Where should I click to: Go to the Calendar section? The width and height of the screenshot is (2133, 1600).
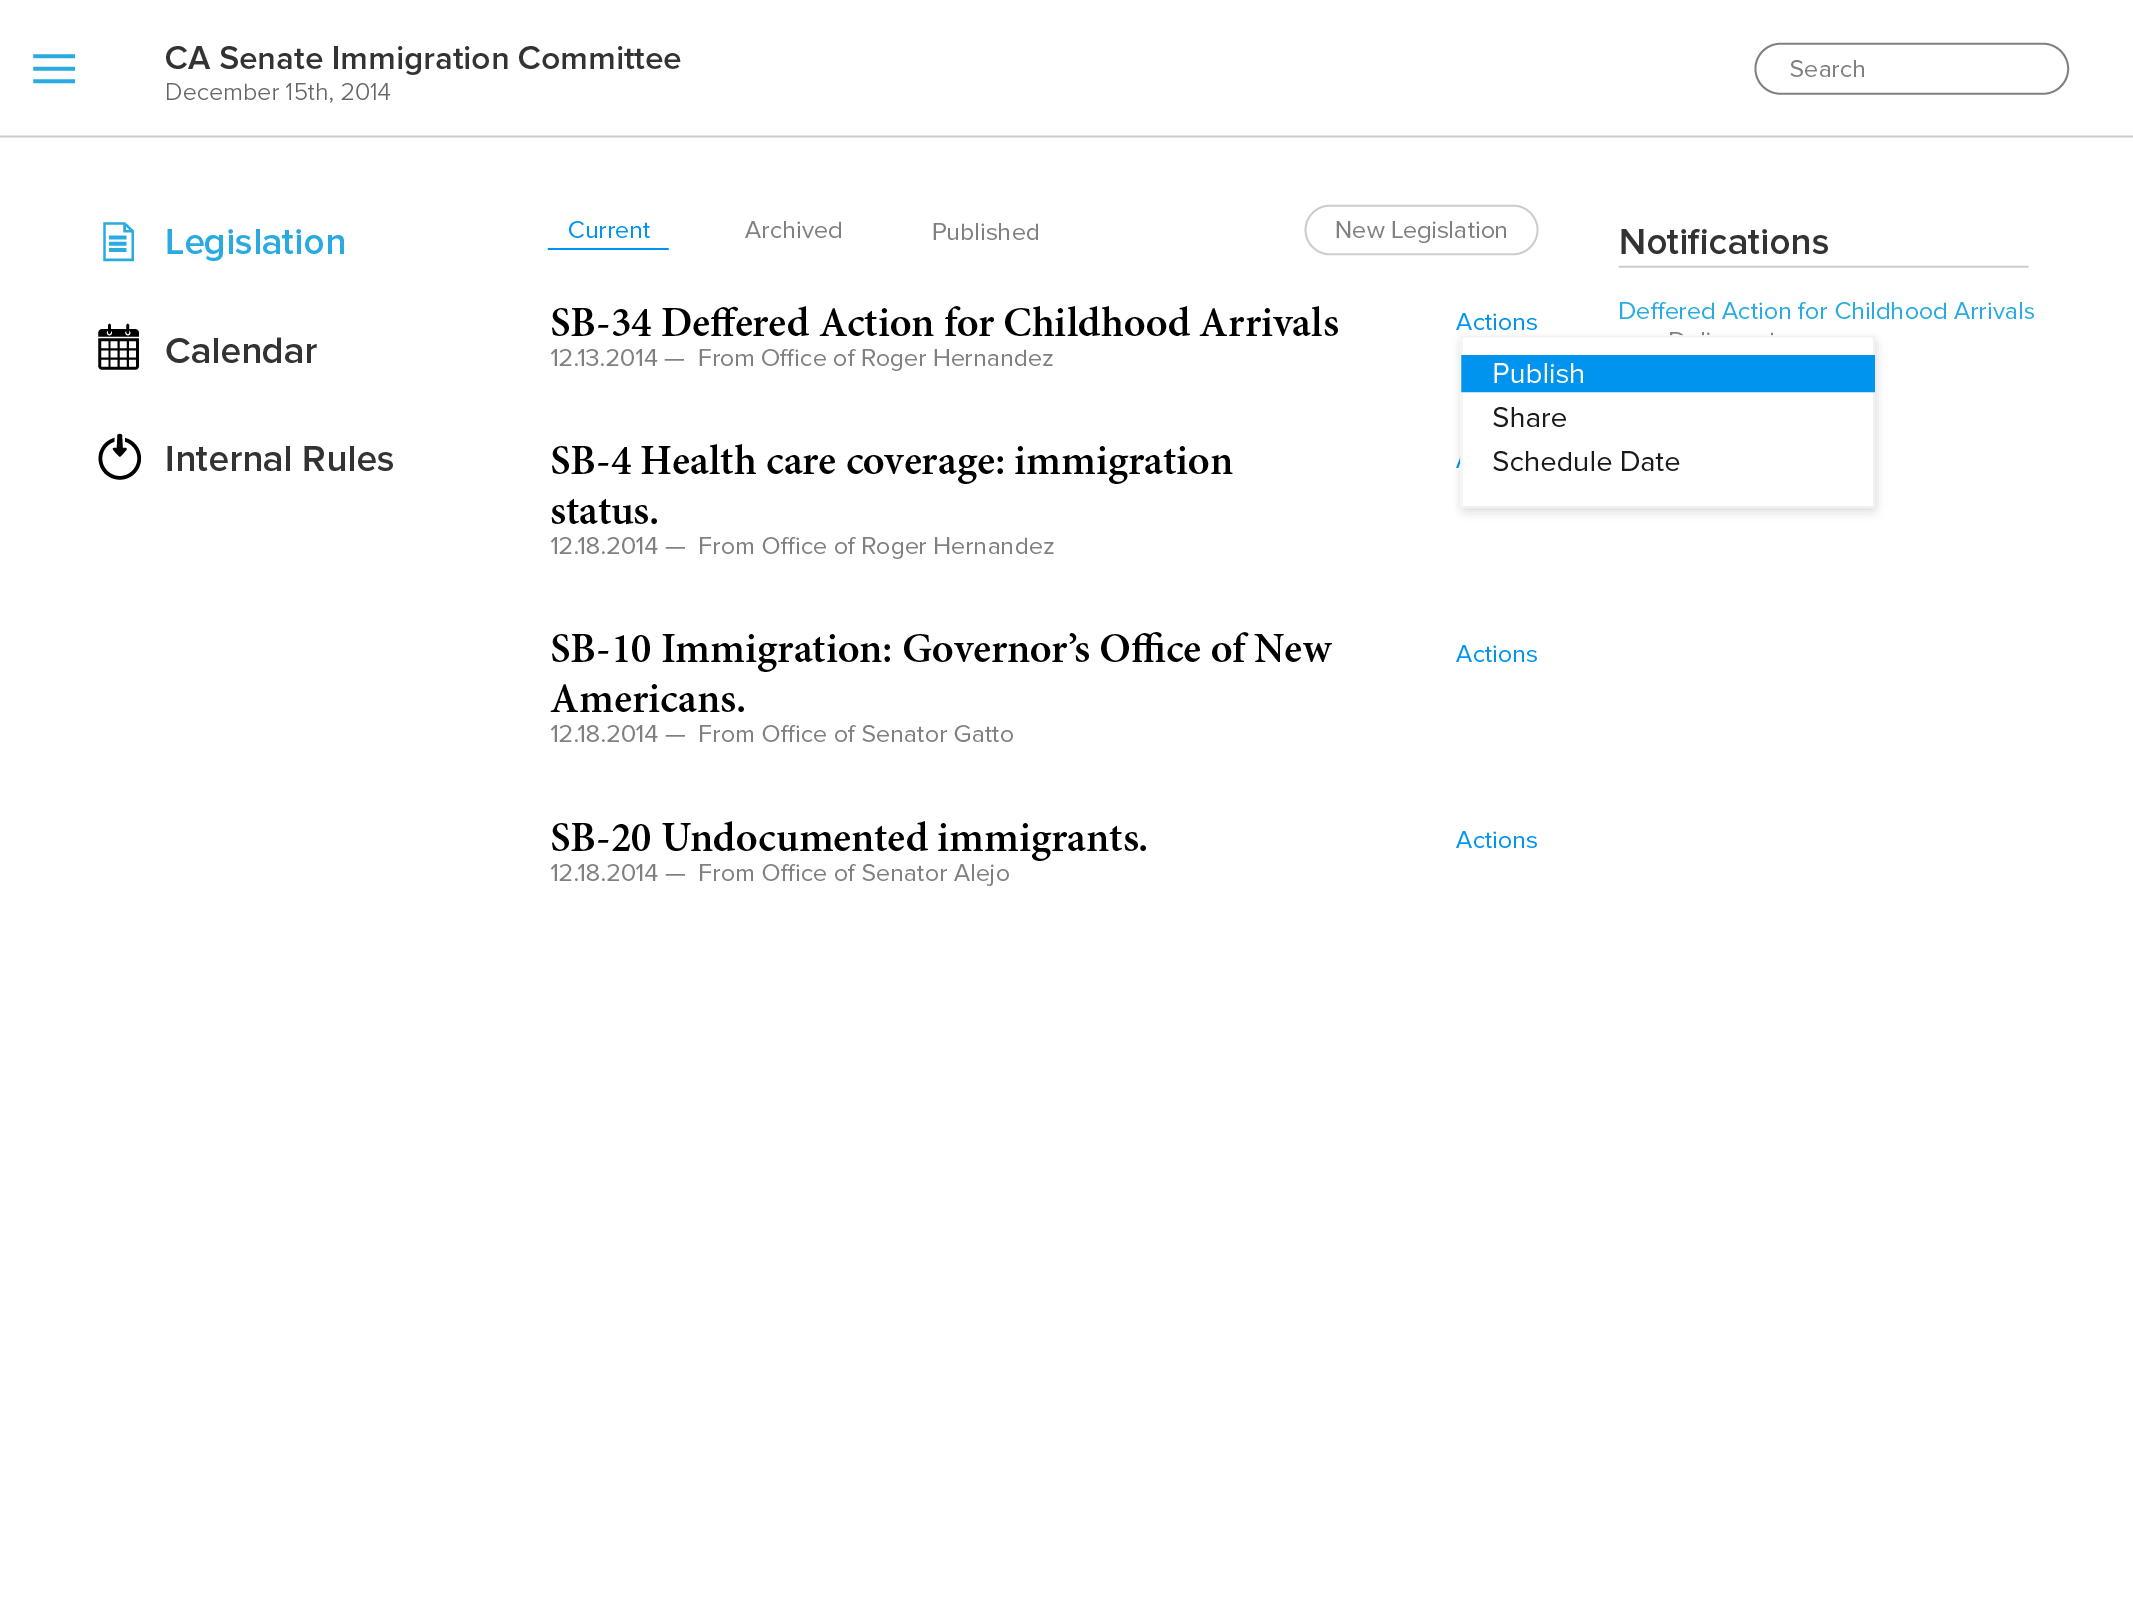pyautogui.click(x=241, y=351)
